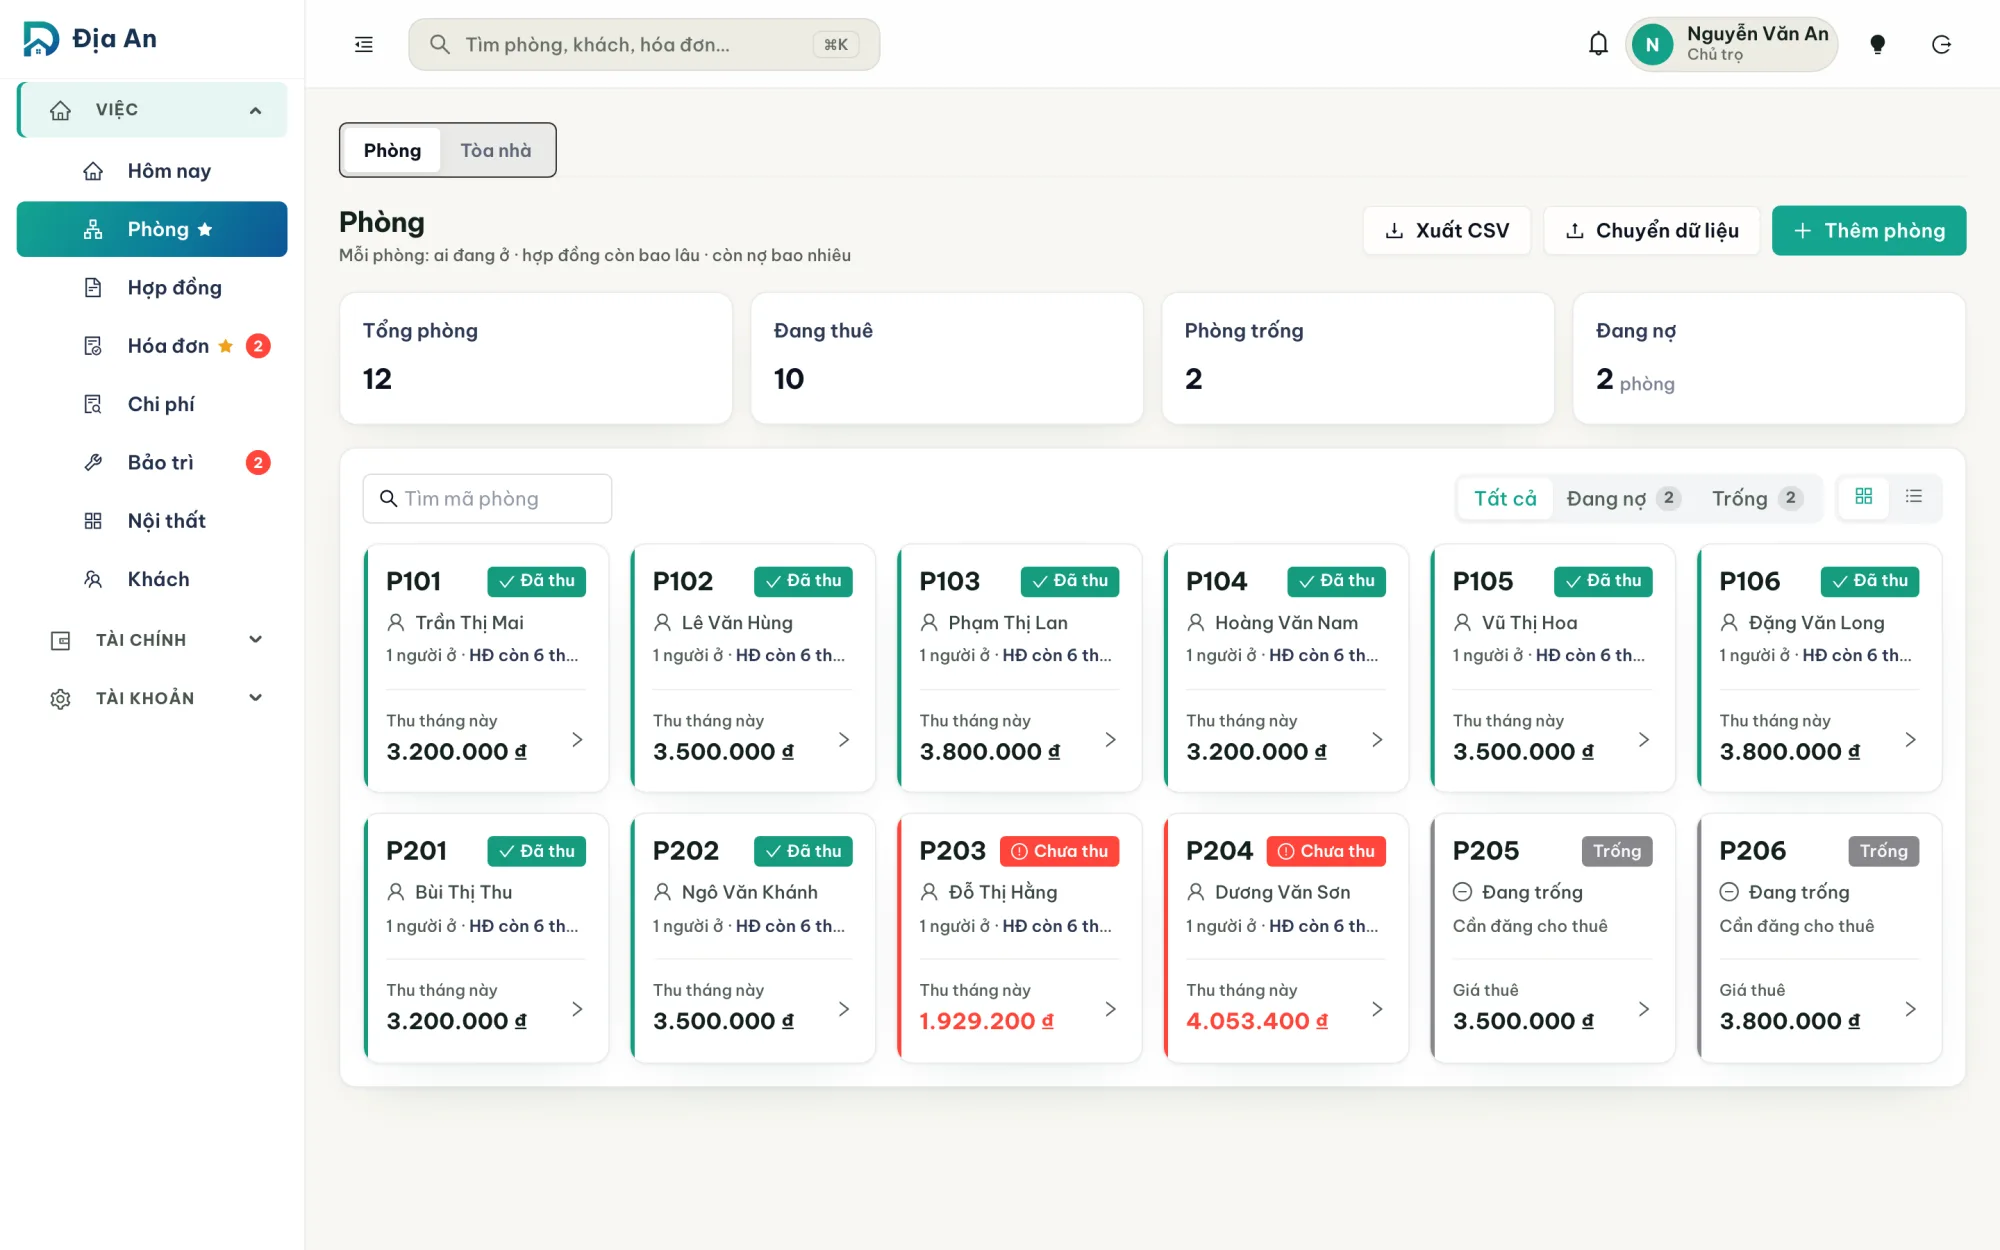Click the Hôm nay house icon

click(93, 171)
